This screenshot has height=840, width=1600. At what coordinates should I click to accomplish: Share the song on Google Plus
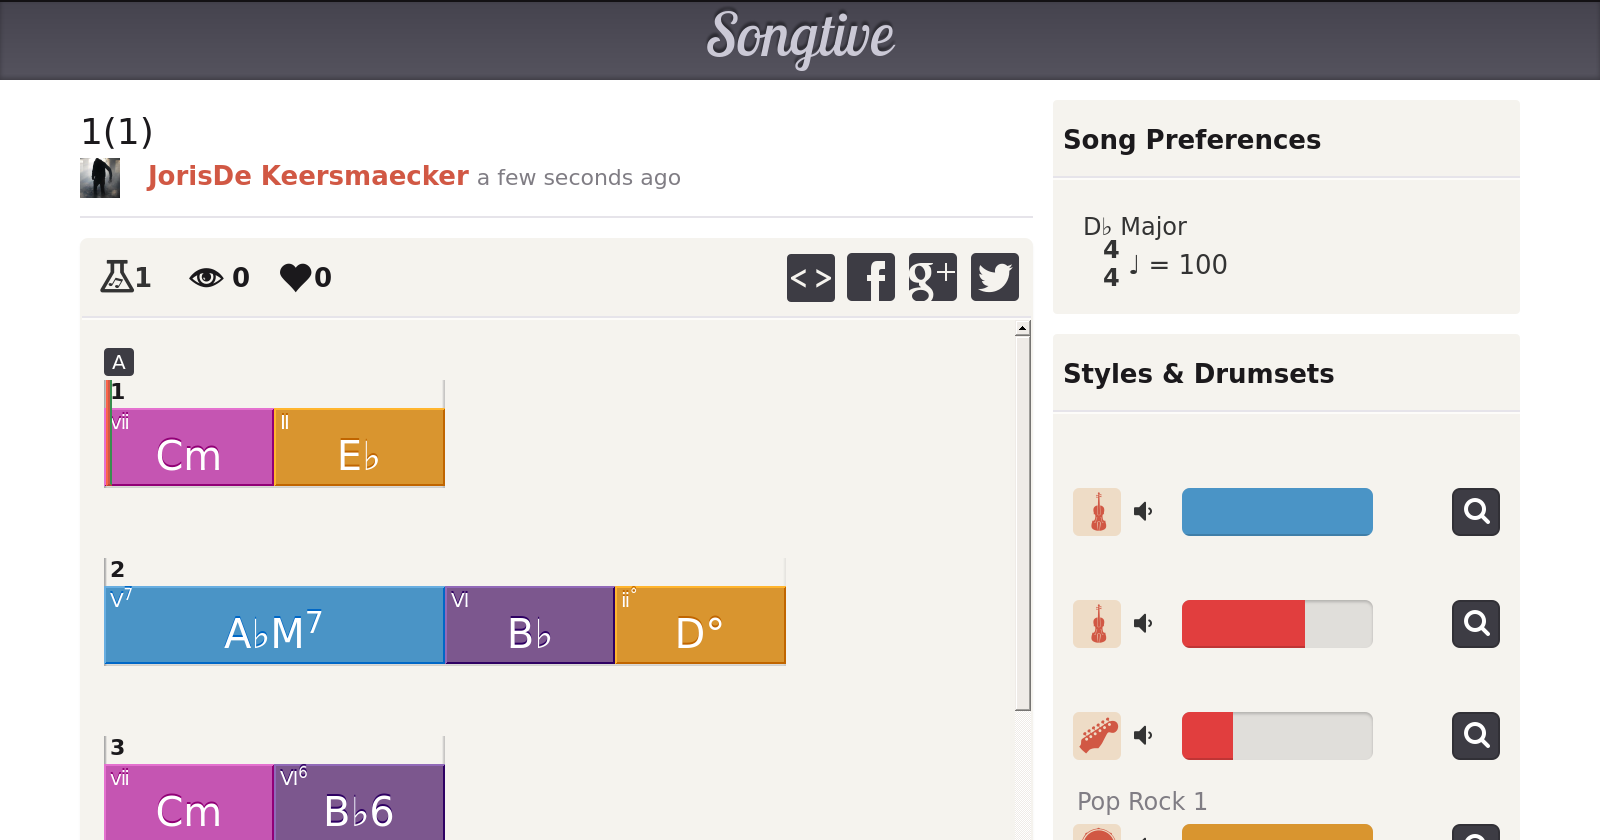[932, 277]
